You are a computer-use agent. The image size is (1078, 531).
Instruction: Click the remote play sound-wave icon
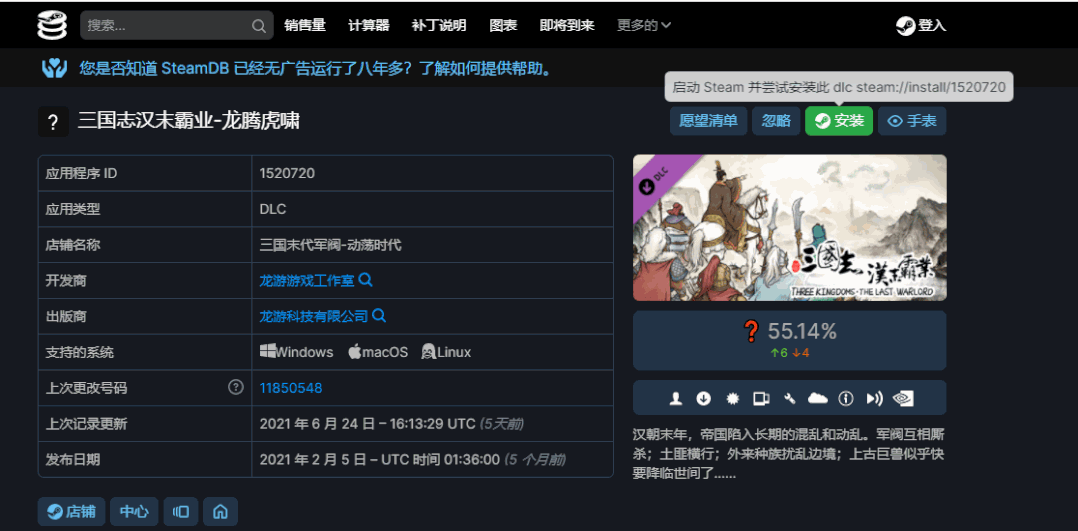[x=874, y=398]
